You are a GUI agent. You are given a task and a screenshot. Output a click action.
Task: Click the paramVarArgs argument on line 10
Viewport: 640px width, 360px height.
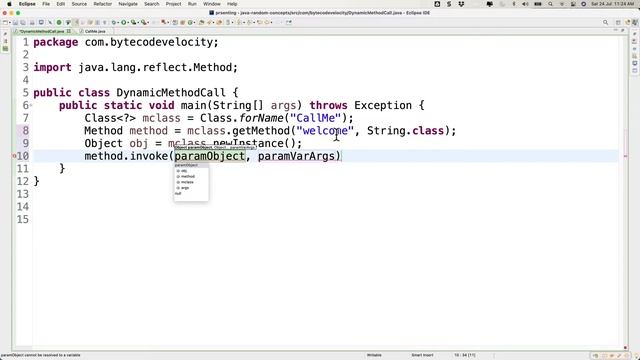click(x=296, y=156)
